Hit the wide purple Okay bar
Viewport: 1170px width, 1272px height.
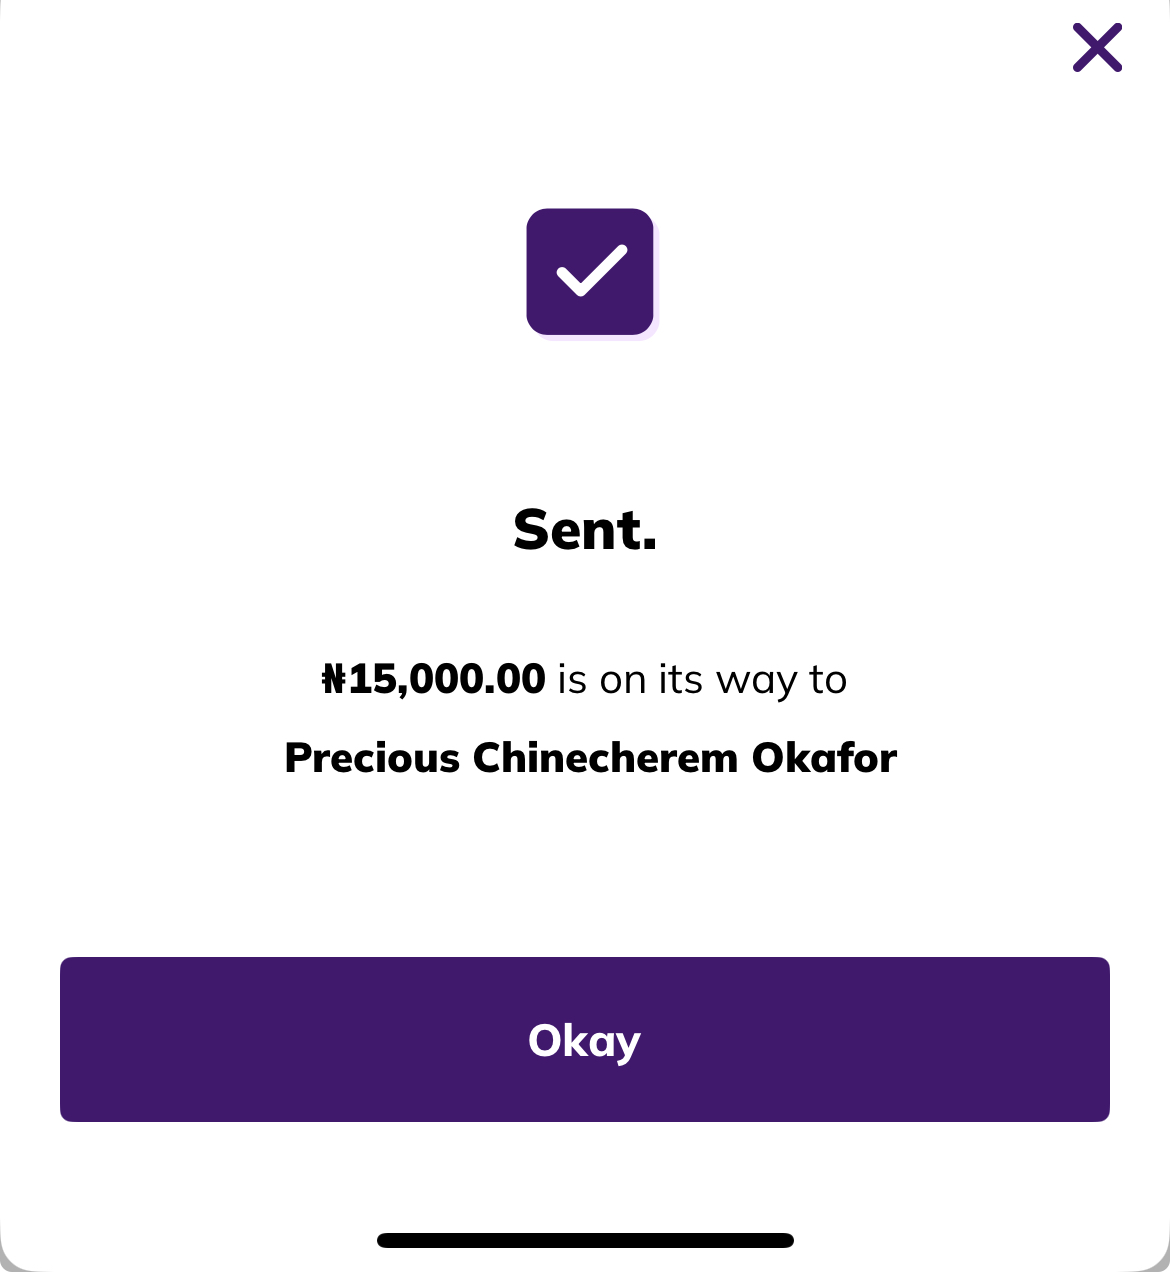click(x=585, y=1039)
